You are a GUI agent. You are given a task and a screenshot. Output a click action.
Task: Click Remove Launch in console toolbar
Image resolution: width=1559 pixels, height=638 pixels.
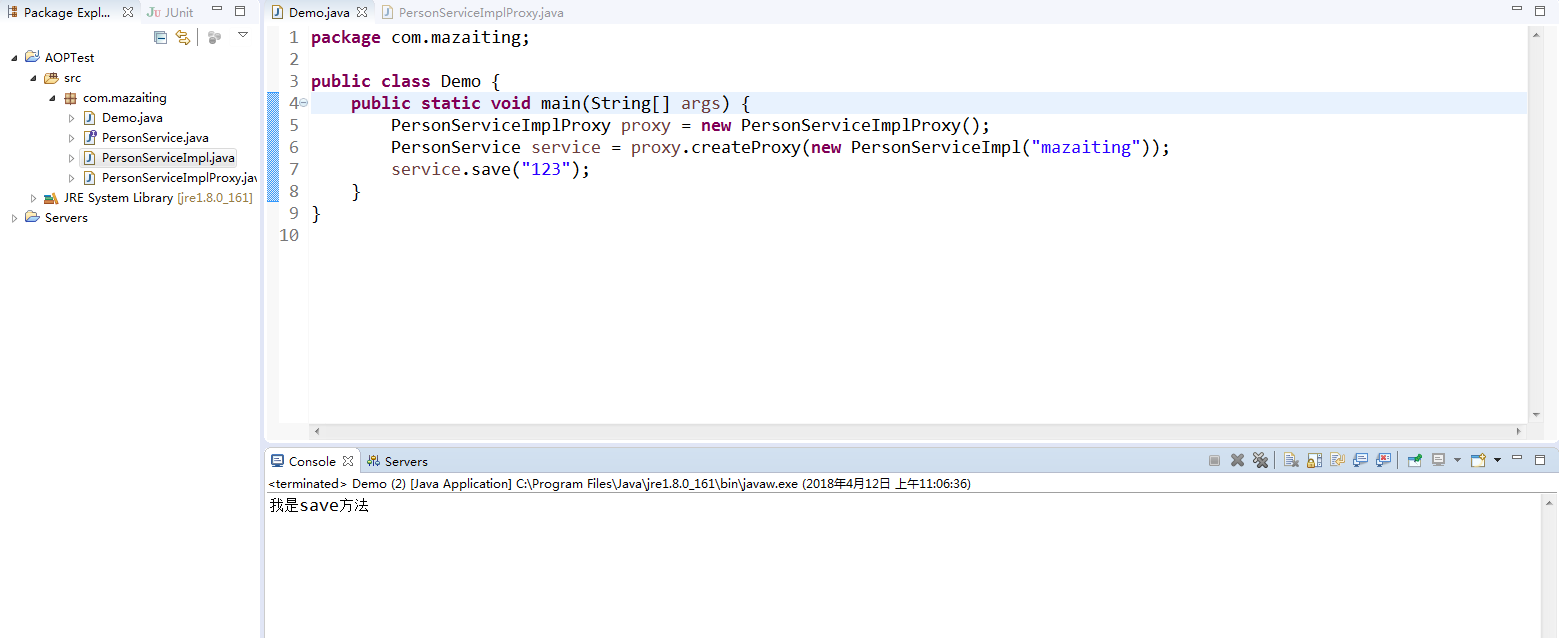coord(1237,460)
